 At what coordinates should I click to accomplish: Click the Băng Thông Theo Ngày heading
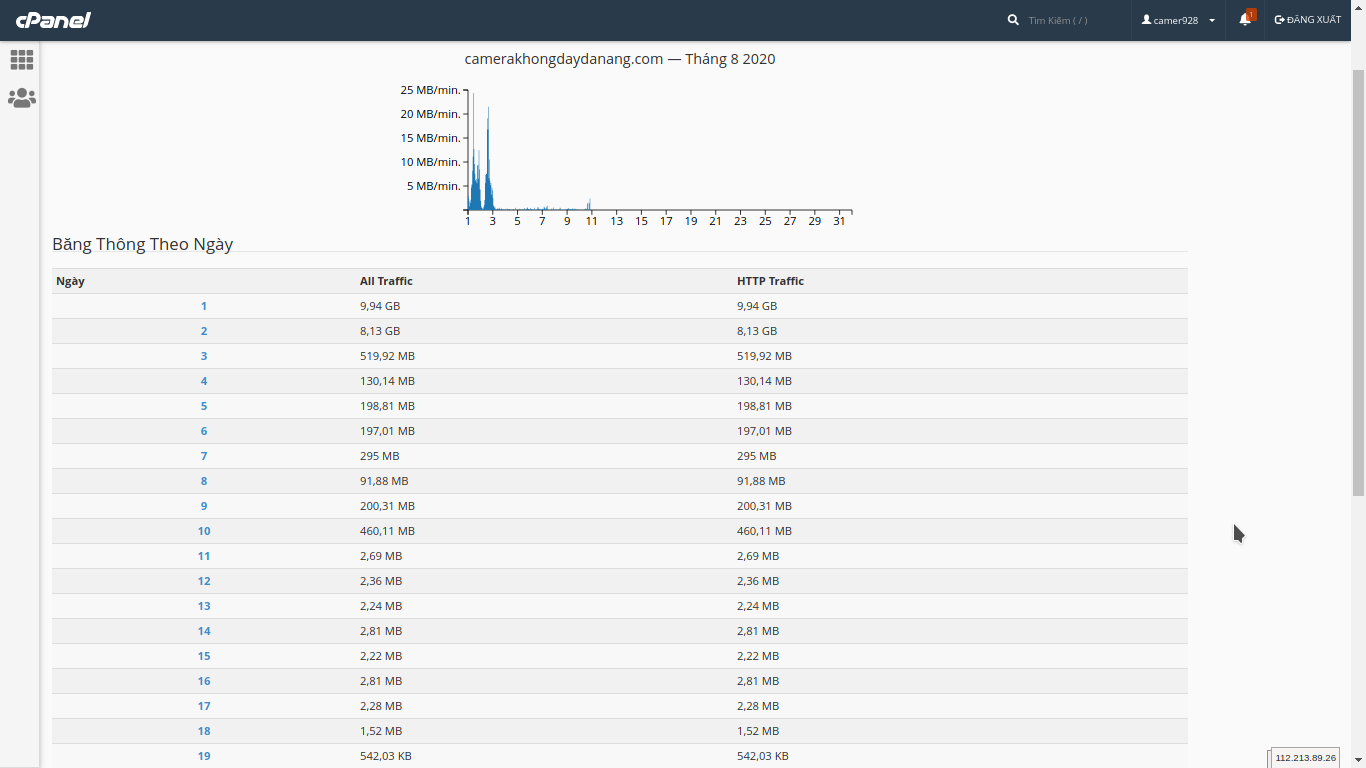(142, 244)
